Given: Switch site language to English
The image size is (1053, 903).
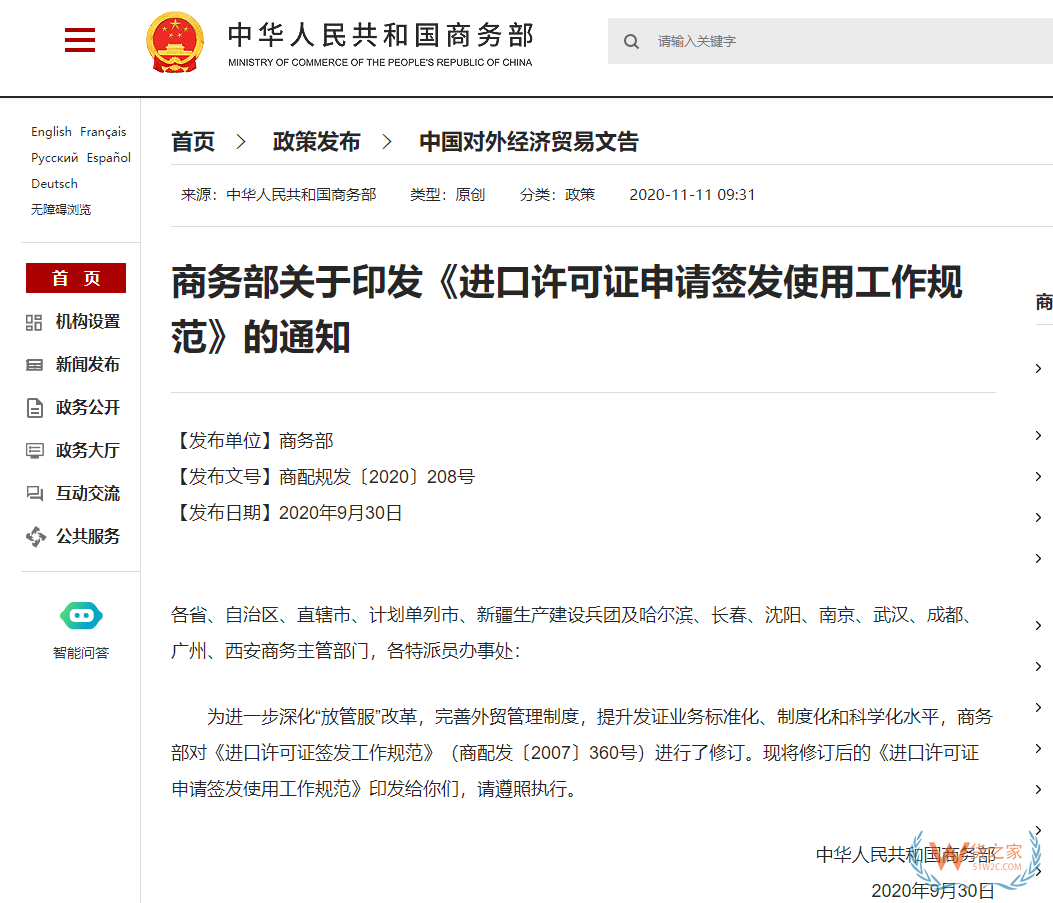Looking at the screenshot, I should [51, 131].
